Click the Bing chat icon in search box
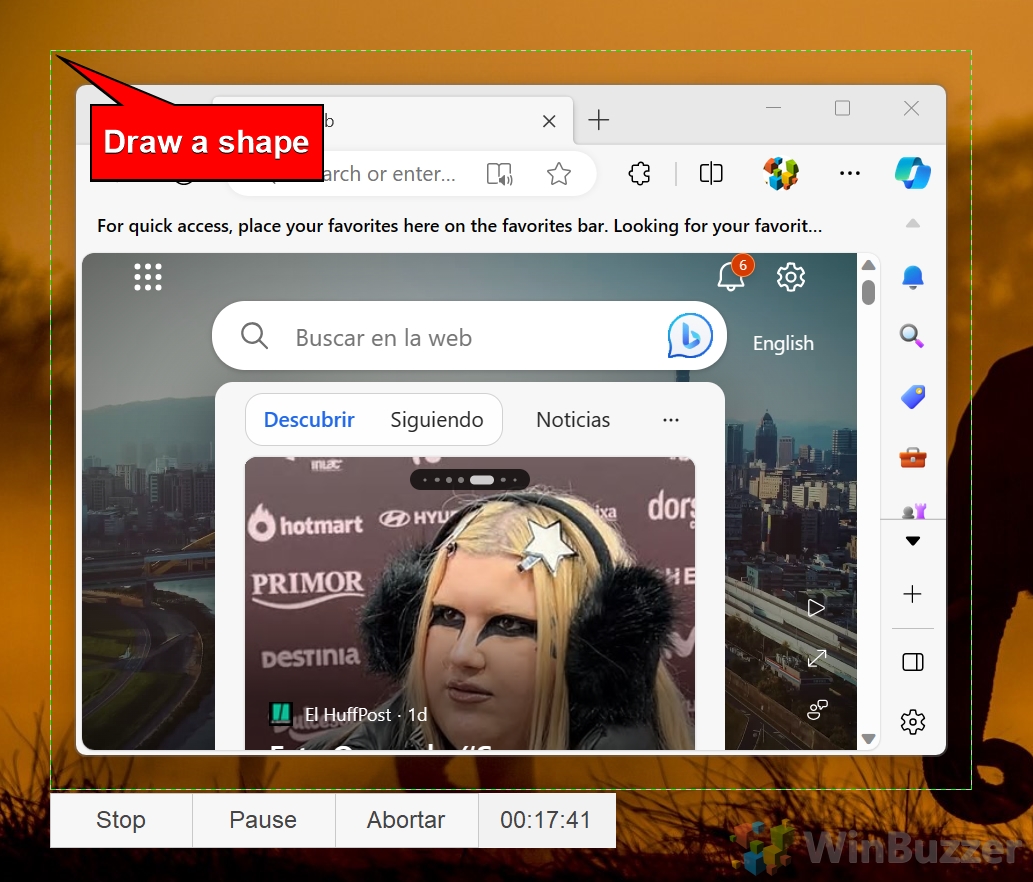The height and width of the screenshot is (882, 1033). 690,336
